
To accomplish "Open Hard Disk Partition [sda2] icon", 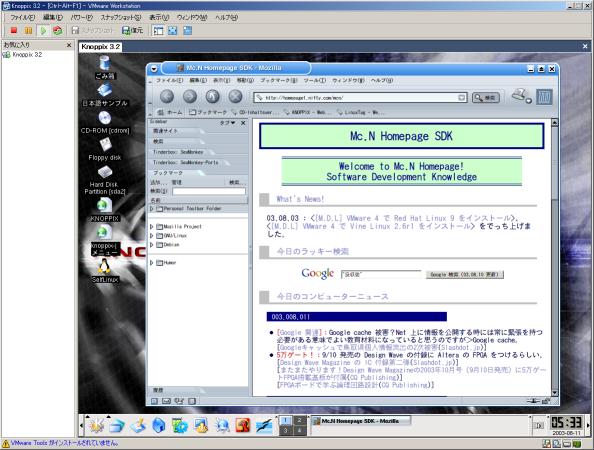I will click(105, 180).
